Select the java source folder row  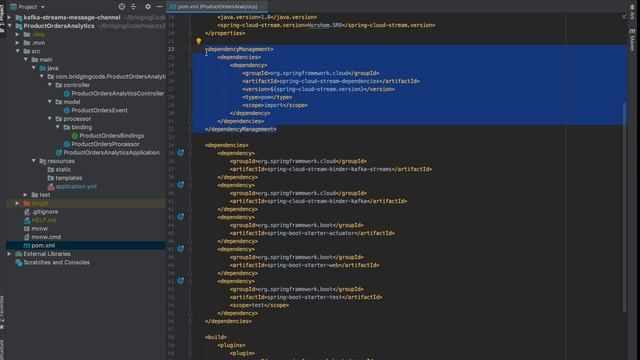point(53,68)
